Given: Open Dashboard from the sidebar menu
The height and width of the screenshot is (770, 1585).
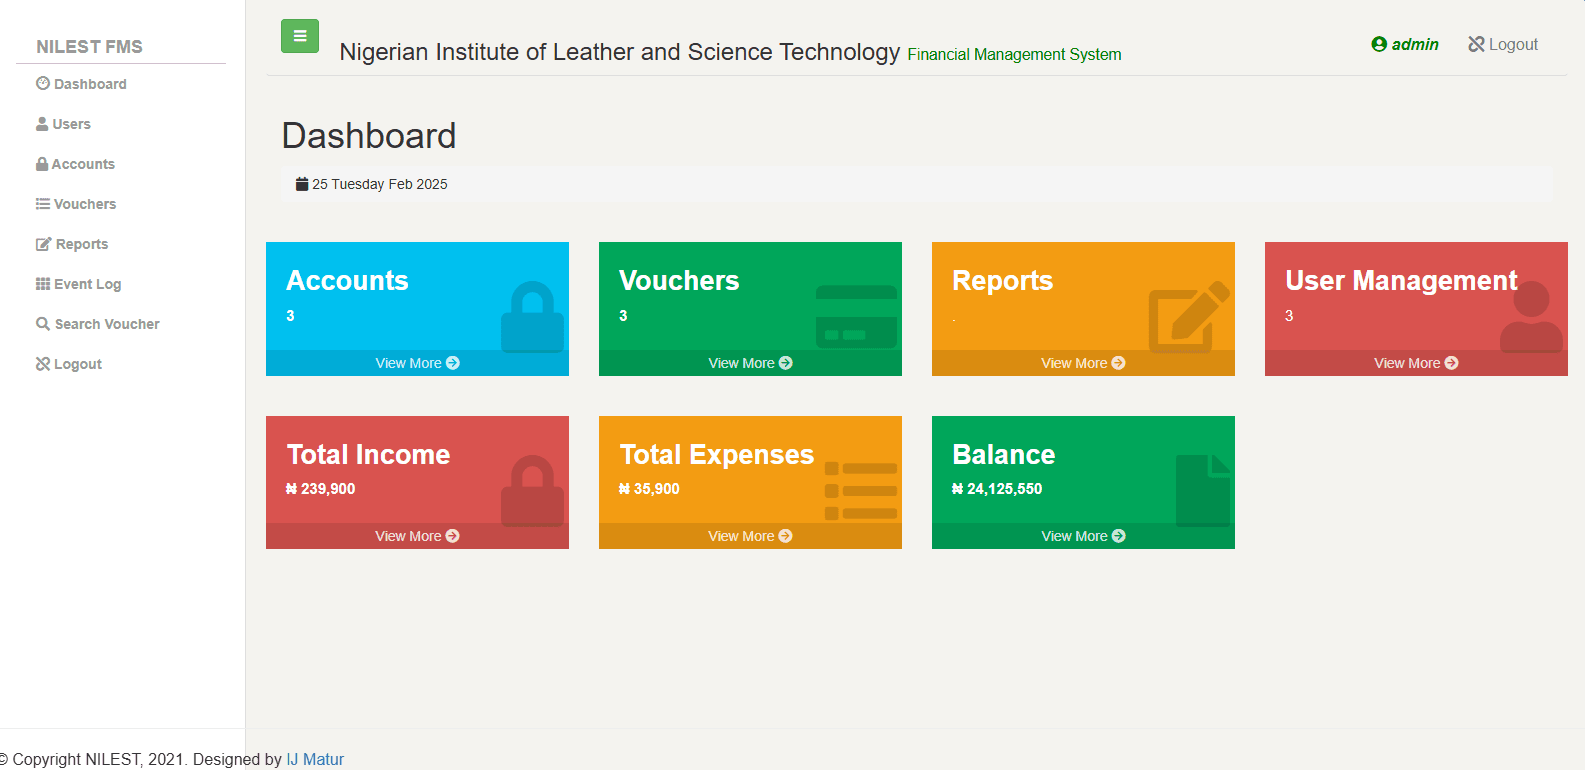Looking at the screenshot, I should click(81, 84).
